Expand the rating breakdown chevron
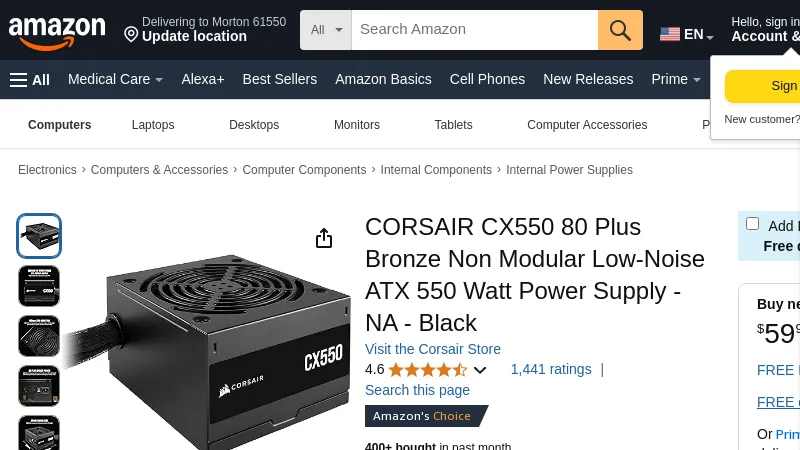Viewport: 800px width, 450px height. (480, 370)
